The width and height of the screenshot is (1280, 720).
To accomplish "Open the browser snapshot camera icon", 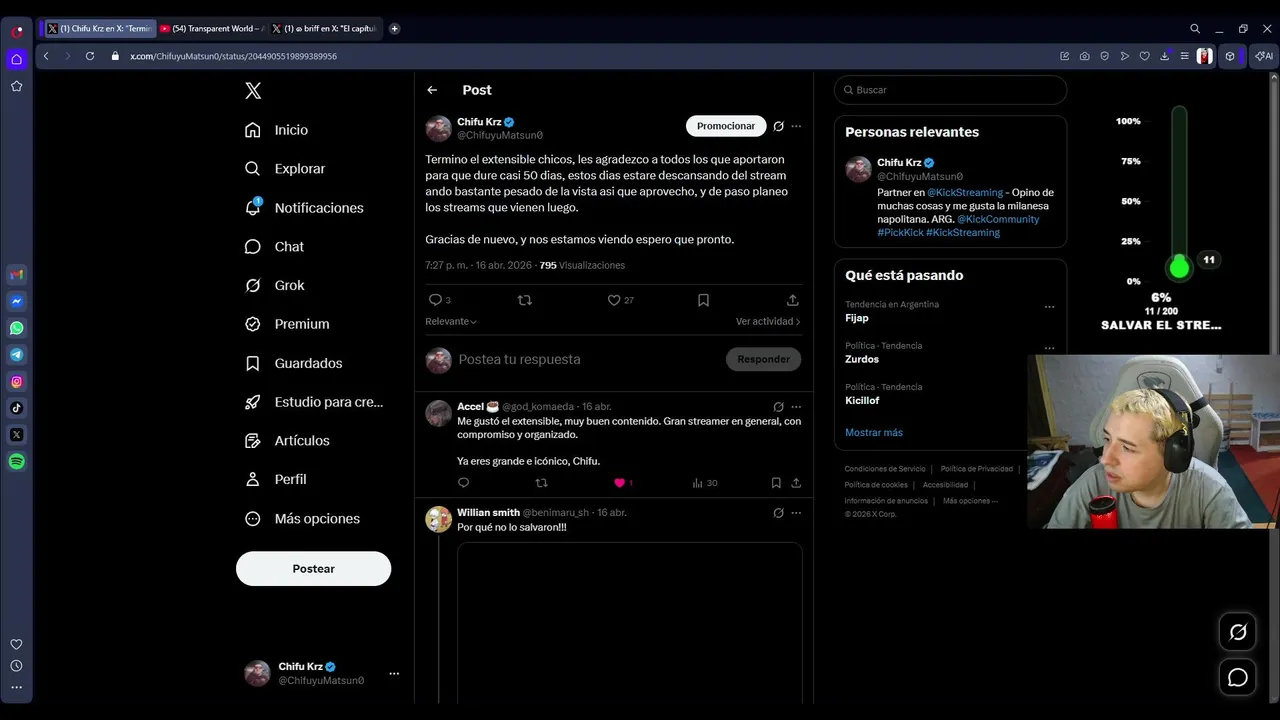I will (x=1085, y=56).
